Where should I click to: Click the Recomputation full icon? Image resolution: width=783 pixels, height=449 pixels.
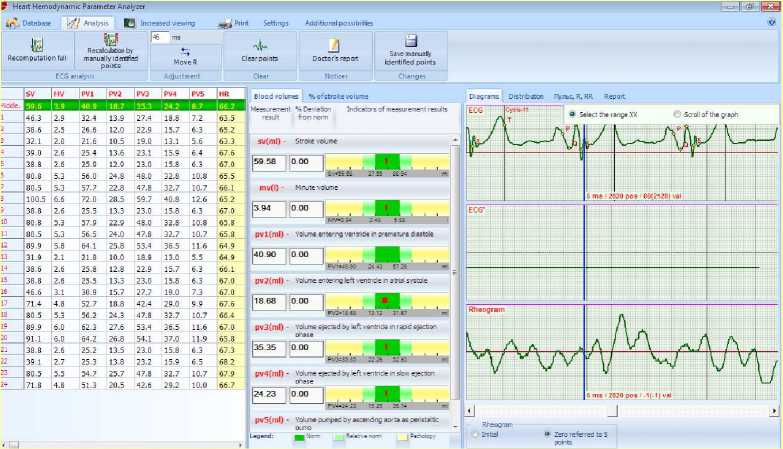[x=37, y=44]
